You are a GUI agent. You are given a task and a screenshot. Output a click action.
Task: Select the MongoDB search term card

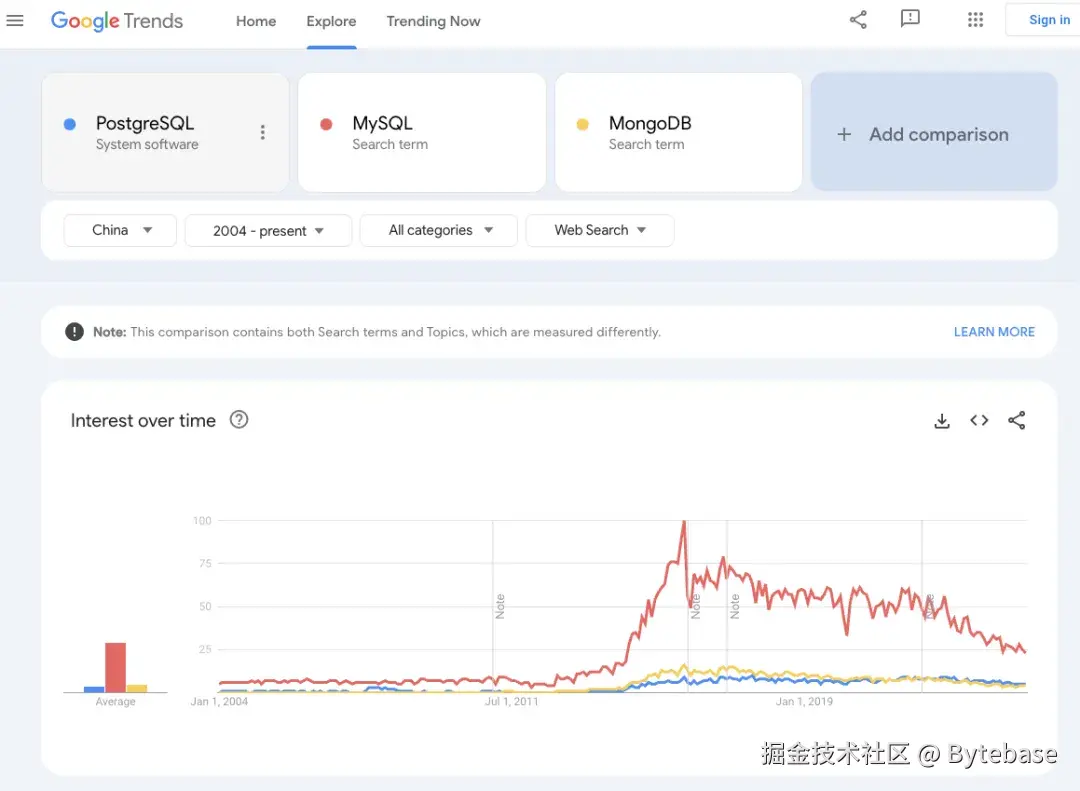[678, 132]
